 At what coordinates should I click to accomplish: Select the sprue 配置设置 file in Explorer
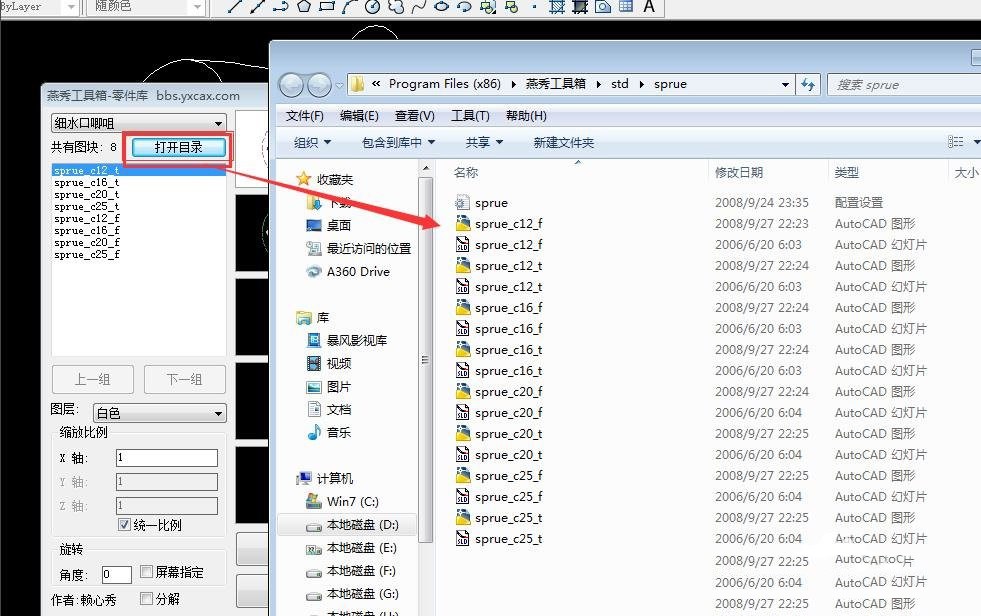point(491,203)
